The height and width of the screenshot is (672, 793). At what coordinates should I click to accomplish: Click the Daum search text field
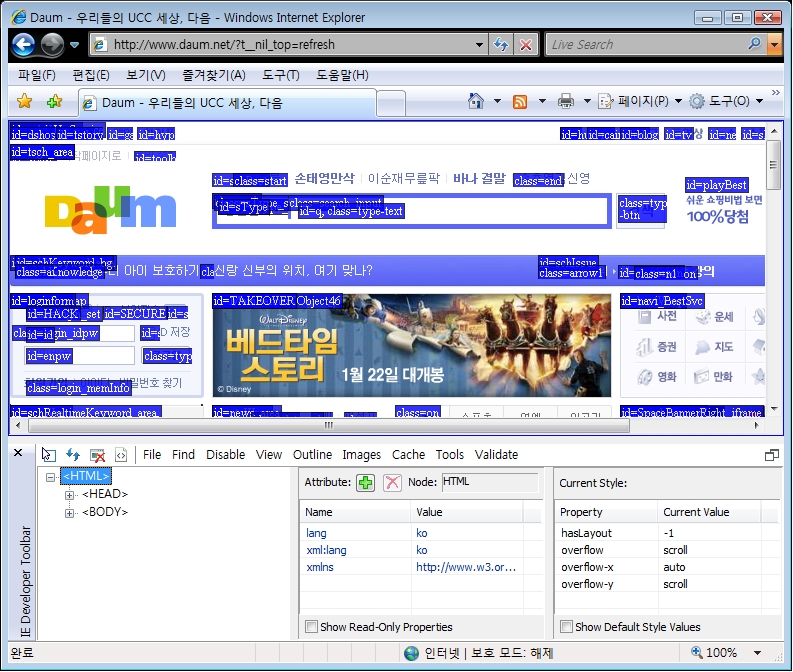(x=412, y=211)
